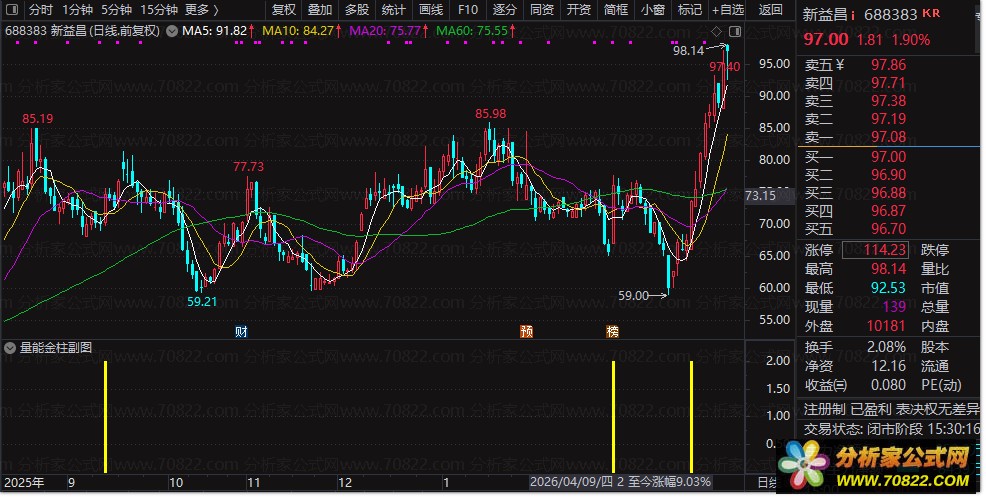Open the 更多 timeframe menu
This screenshot has height=497, width=986.
click(203, 10)
